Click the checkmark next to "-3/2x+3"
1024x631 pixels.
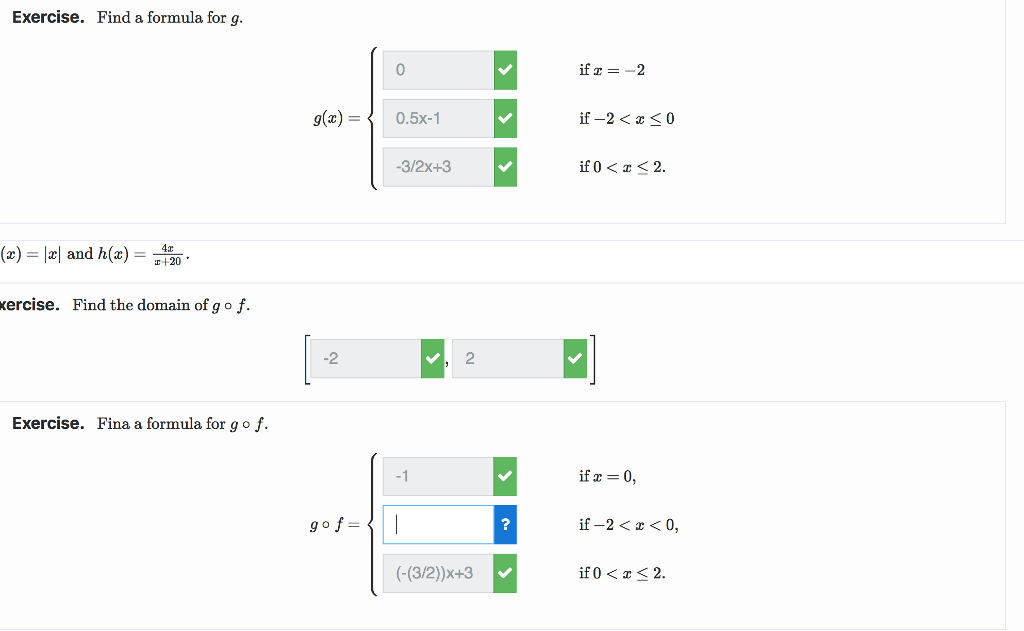[504, 167]
